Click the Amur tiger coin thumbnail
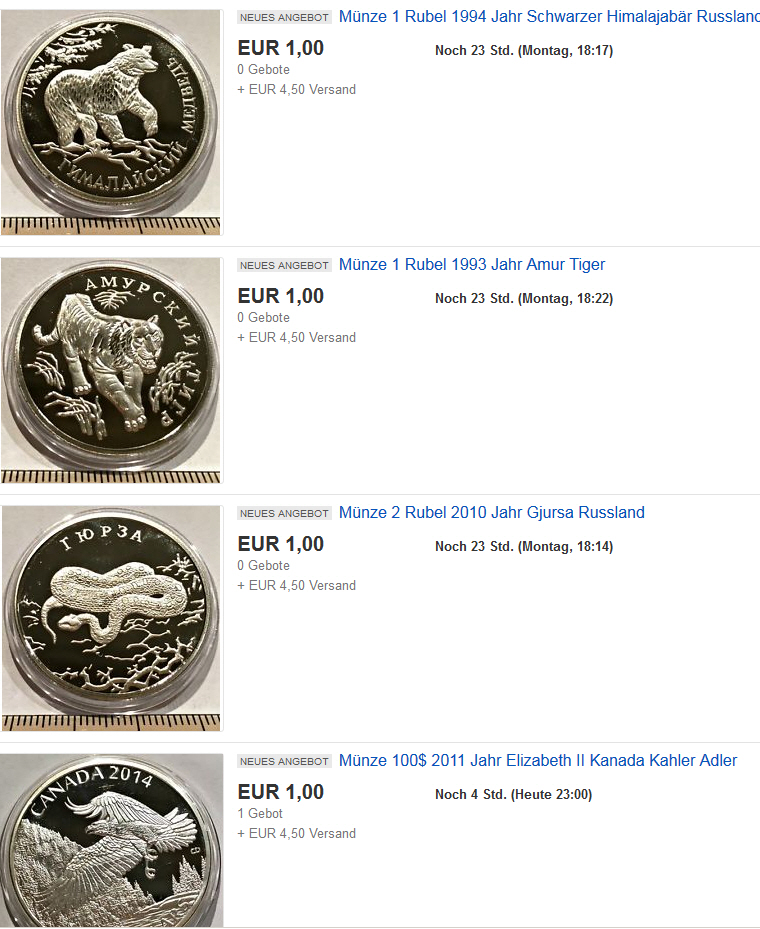760x929 pixels. tap(111, 370)
